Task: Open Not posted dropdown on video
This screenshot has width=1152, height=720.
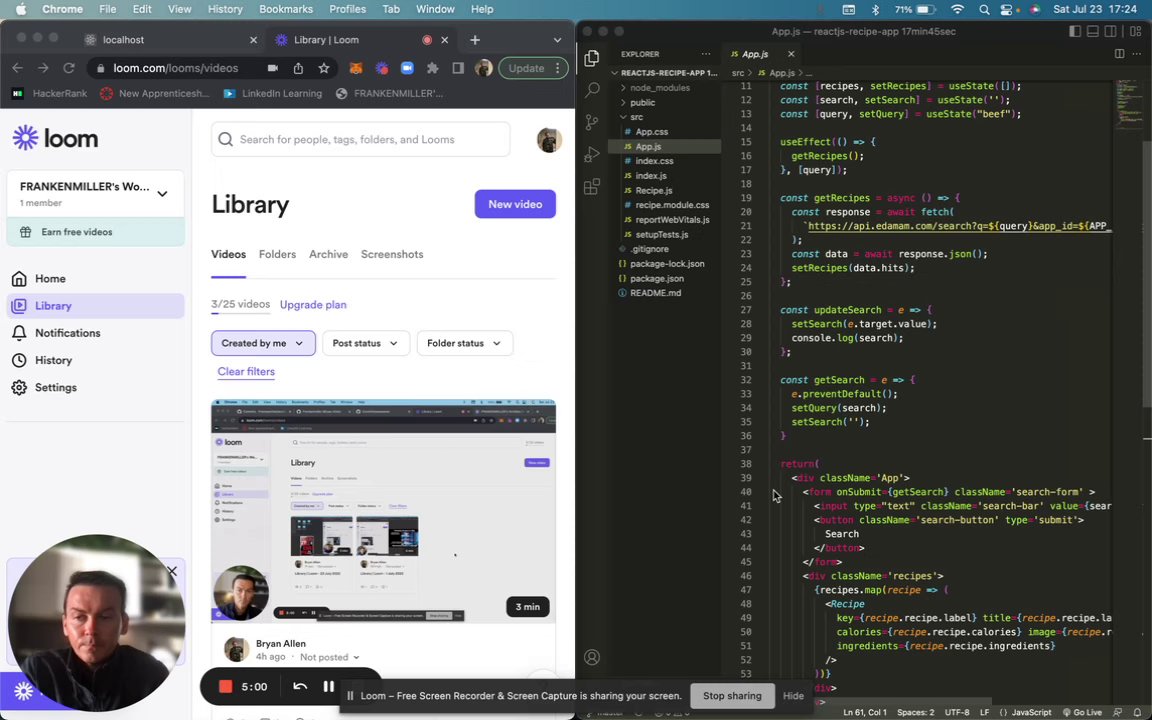Action: click(330, 657)
